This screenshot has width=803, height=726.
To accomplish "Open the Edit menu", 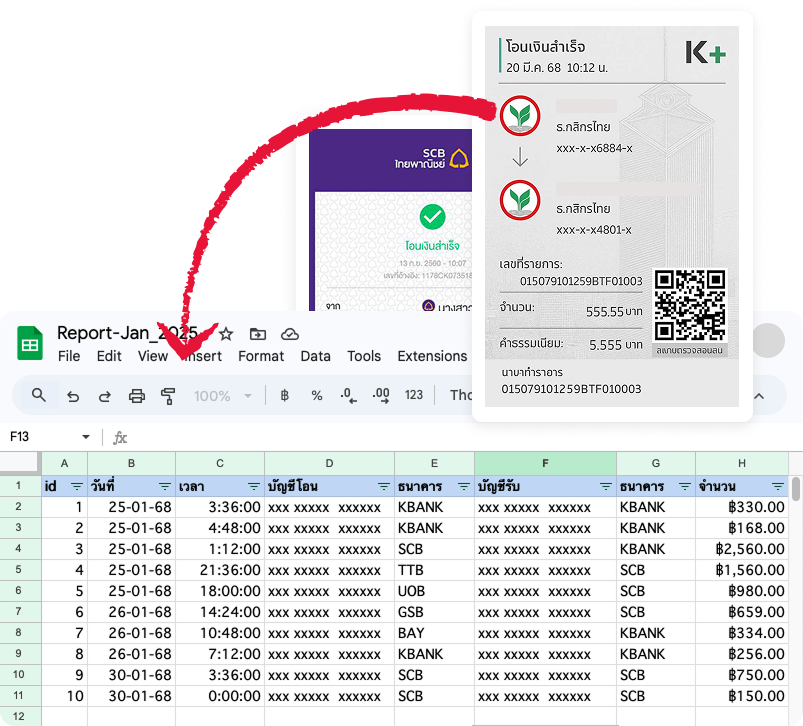I will click(x=109, y=356).
